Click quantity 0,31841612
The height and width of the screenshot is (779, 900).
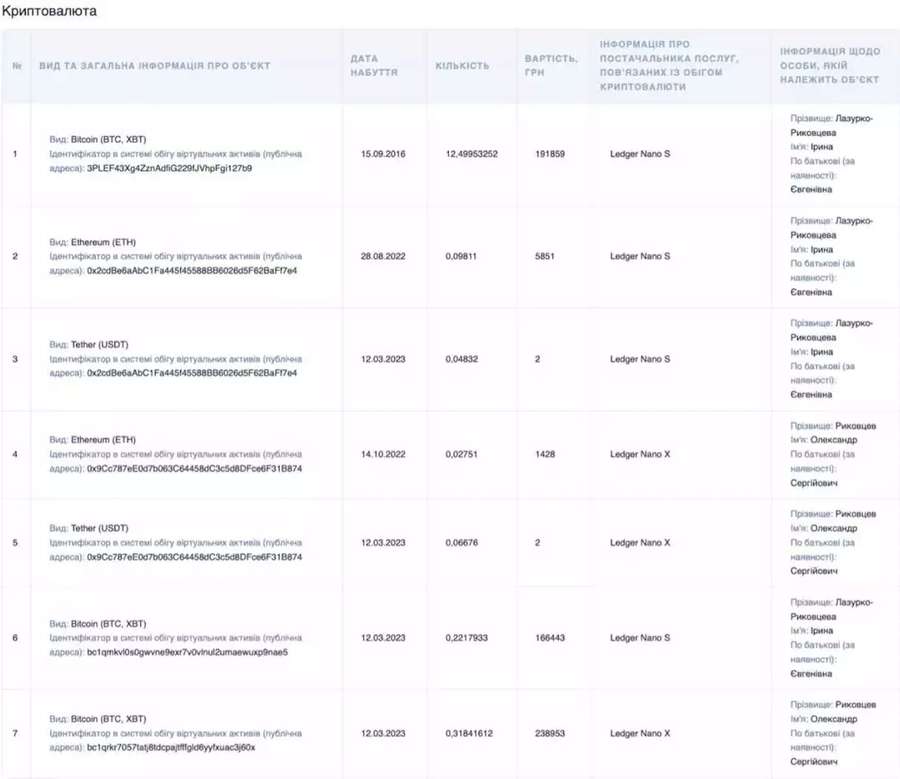pos(469,733)
